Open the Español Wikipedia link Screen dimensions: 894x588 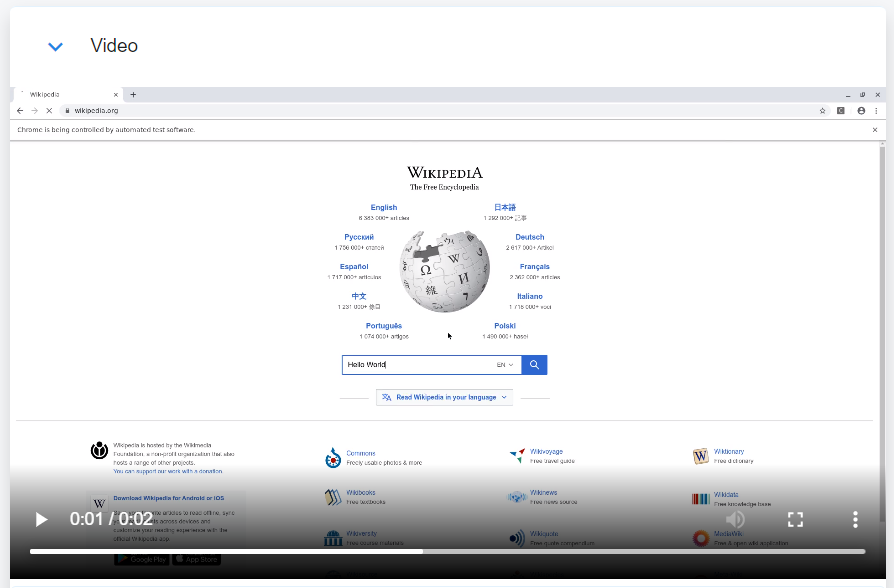pyautogui.click(x=354, y=267)
